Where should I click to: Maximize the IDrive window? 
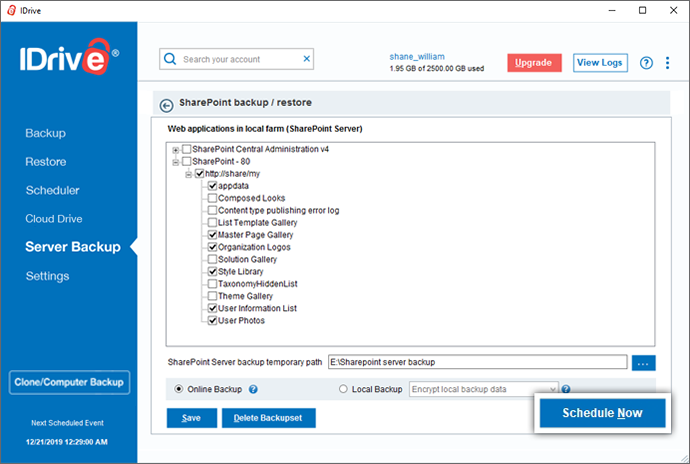(x=642, y=10)
